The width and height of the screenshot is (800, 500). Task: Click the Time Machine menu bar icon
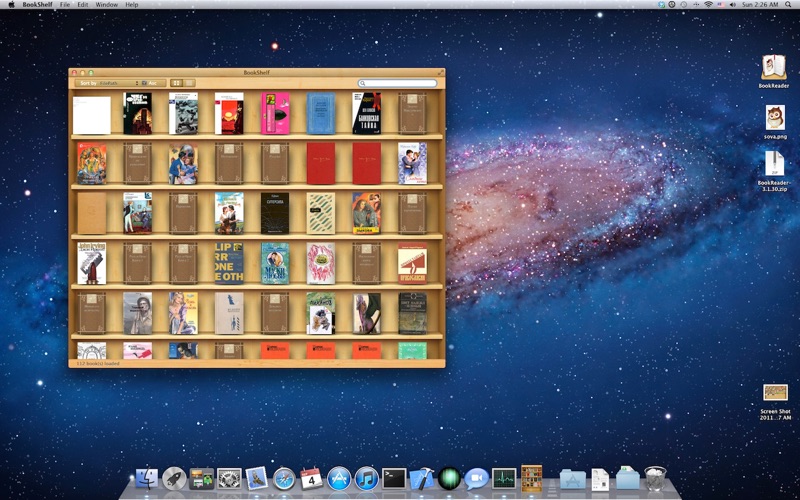click(684, 5)
